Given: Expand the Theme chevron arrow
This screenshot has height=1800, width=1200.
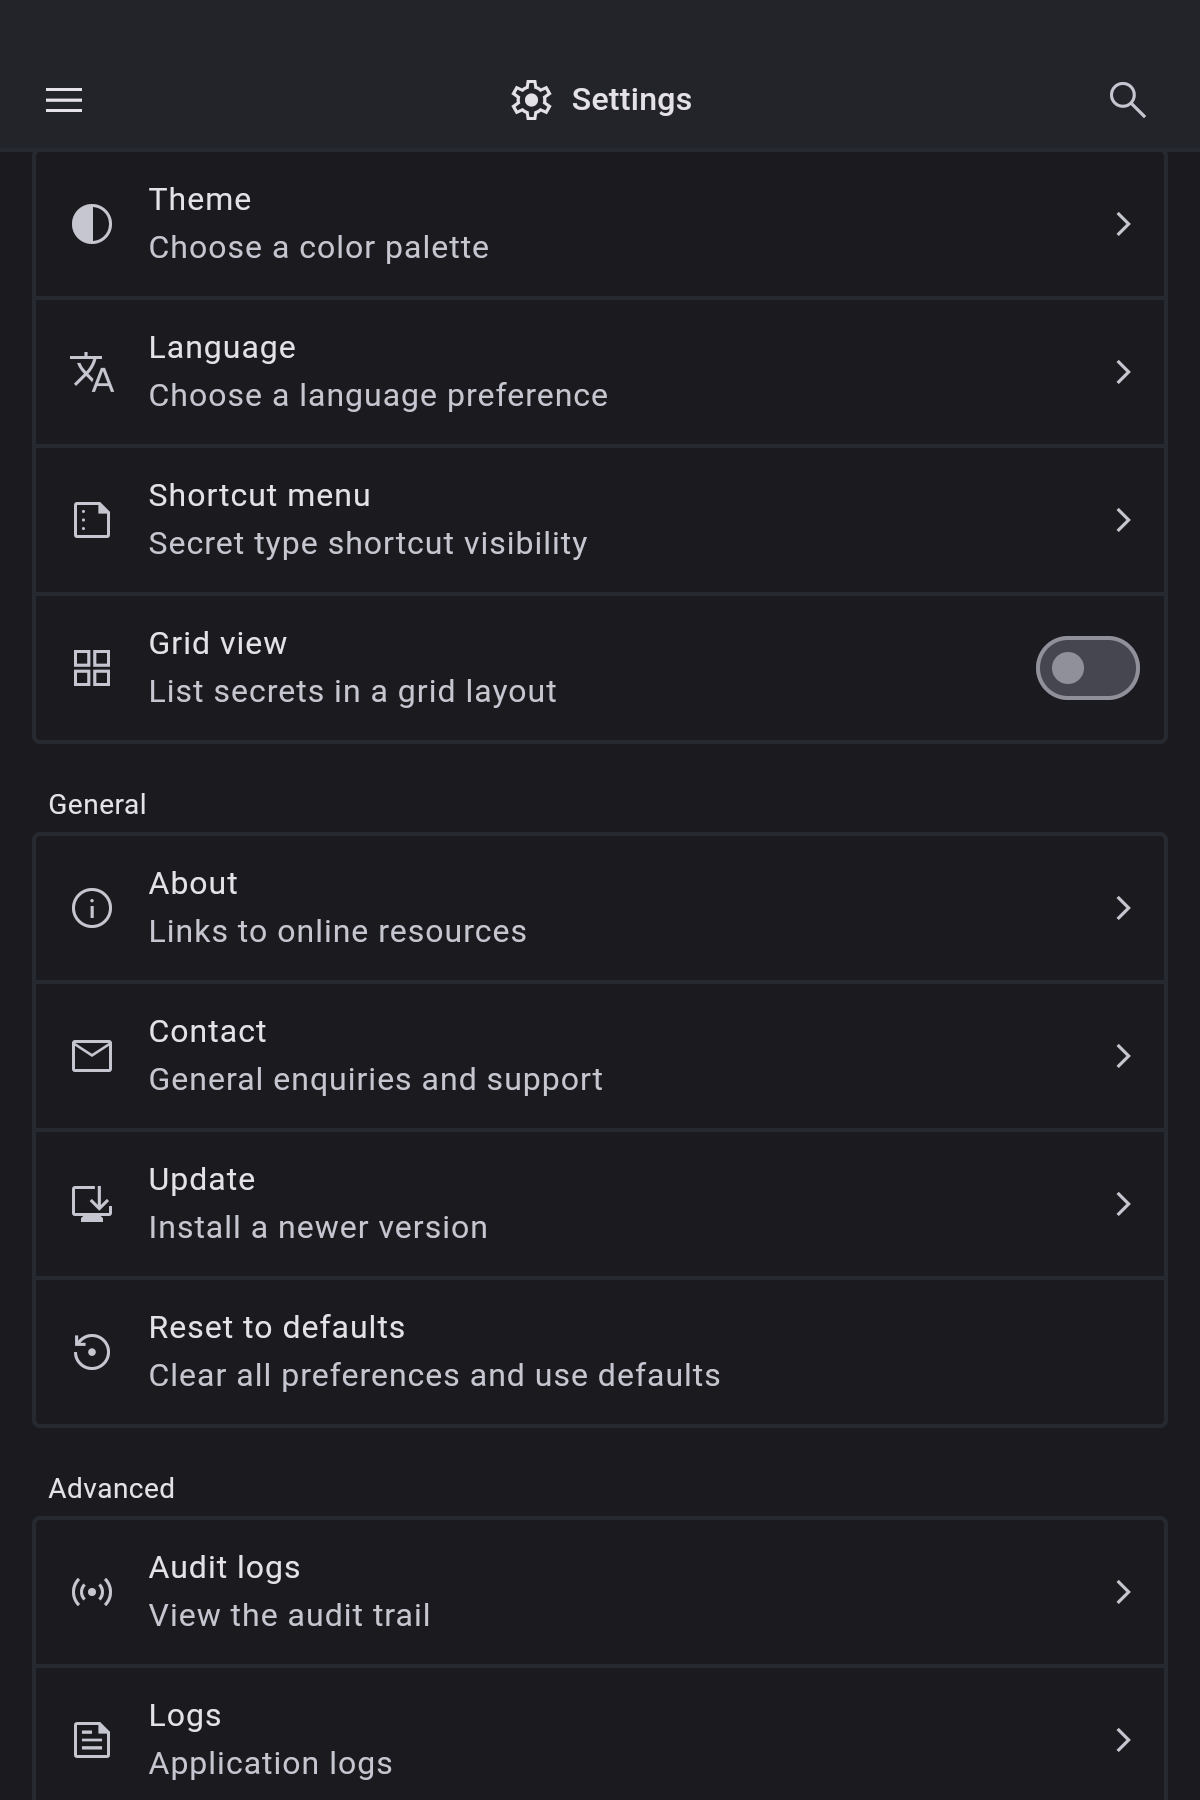Looking at the screenshot, I should [x=1123, y=224].
